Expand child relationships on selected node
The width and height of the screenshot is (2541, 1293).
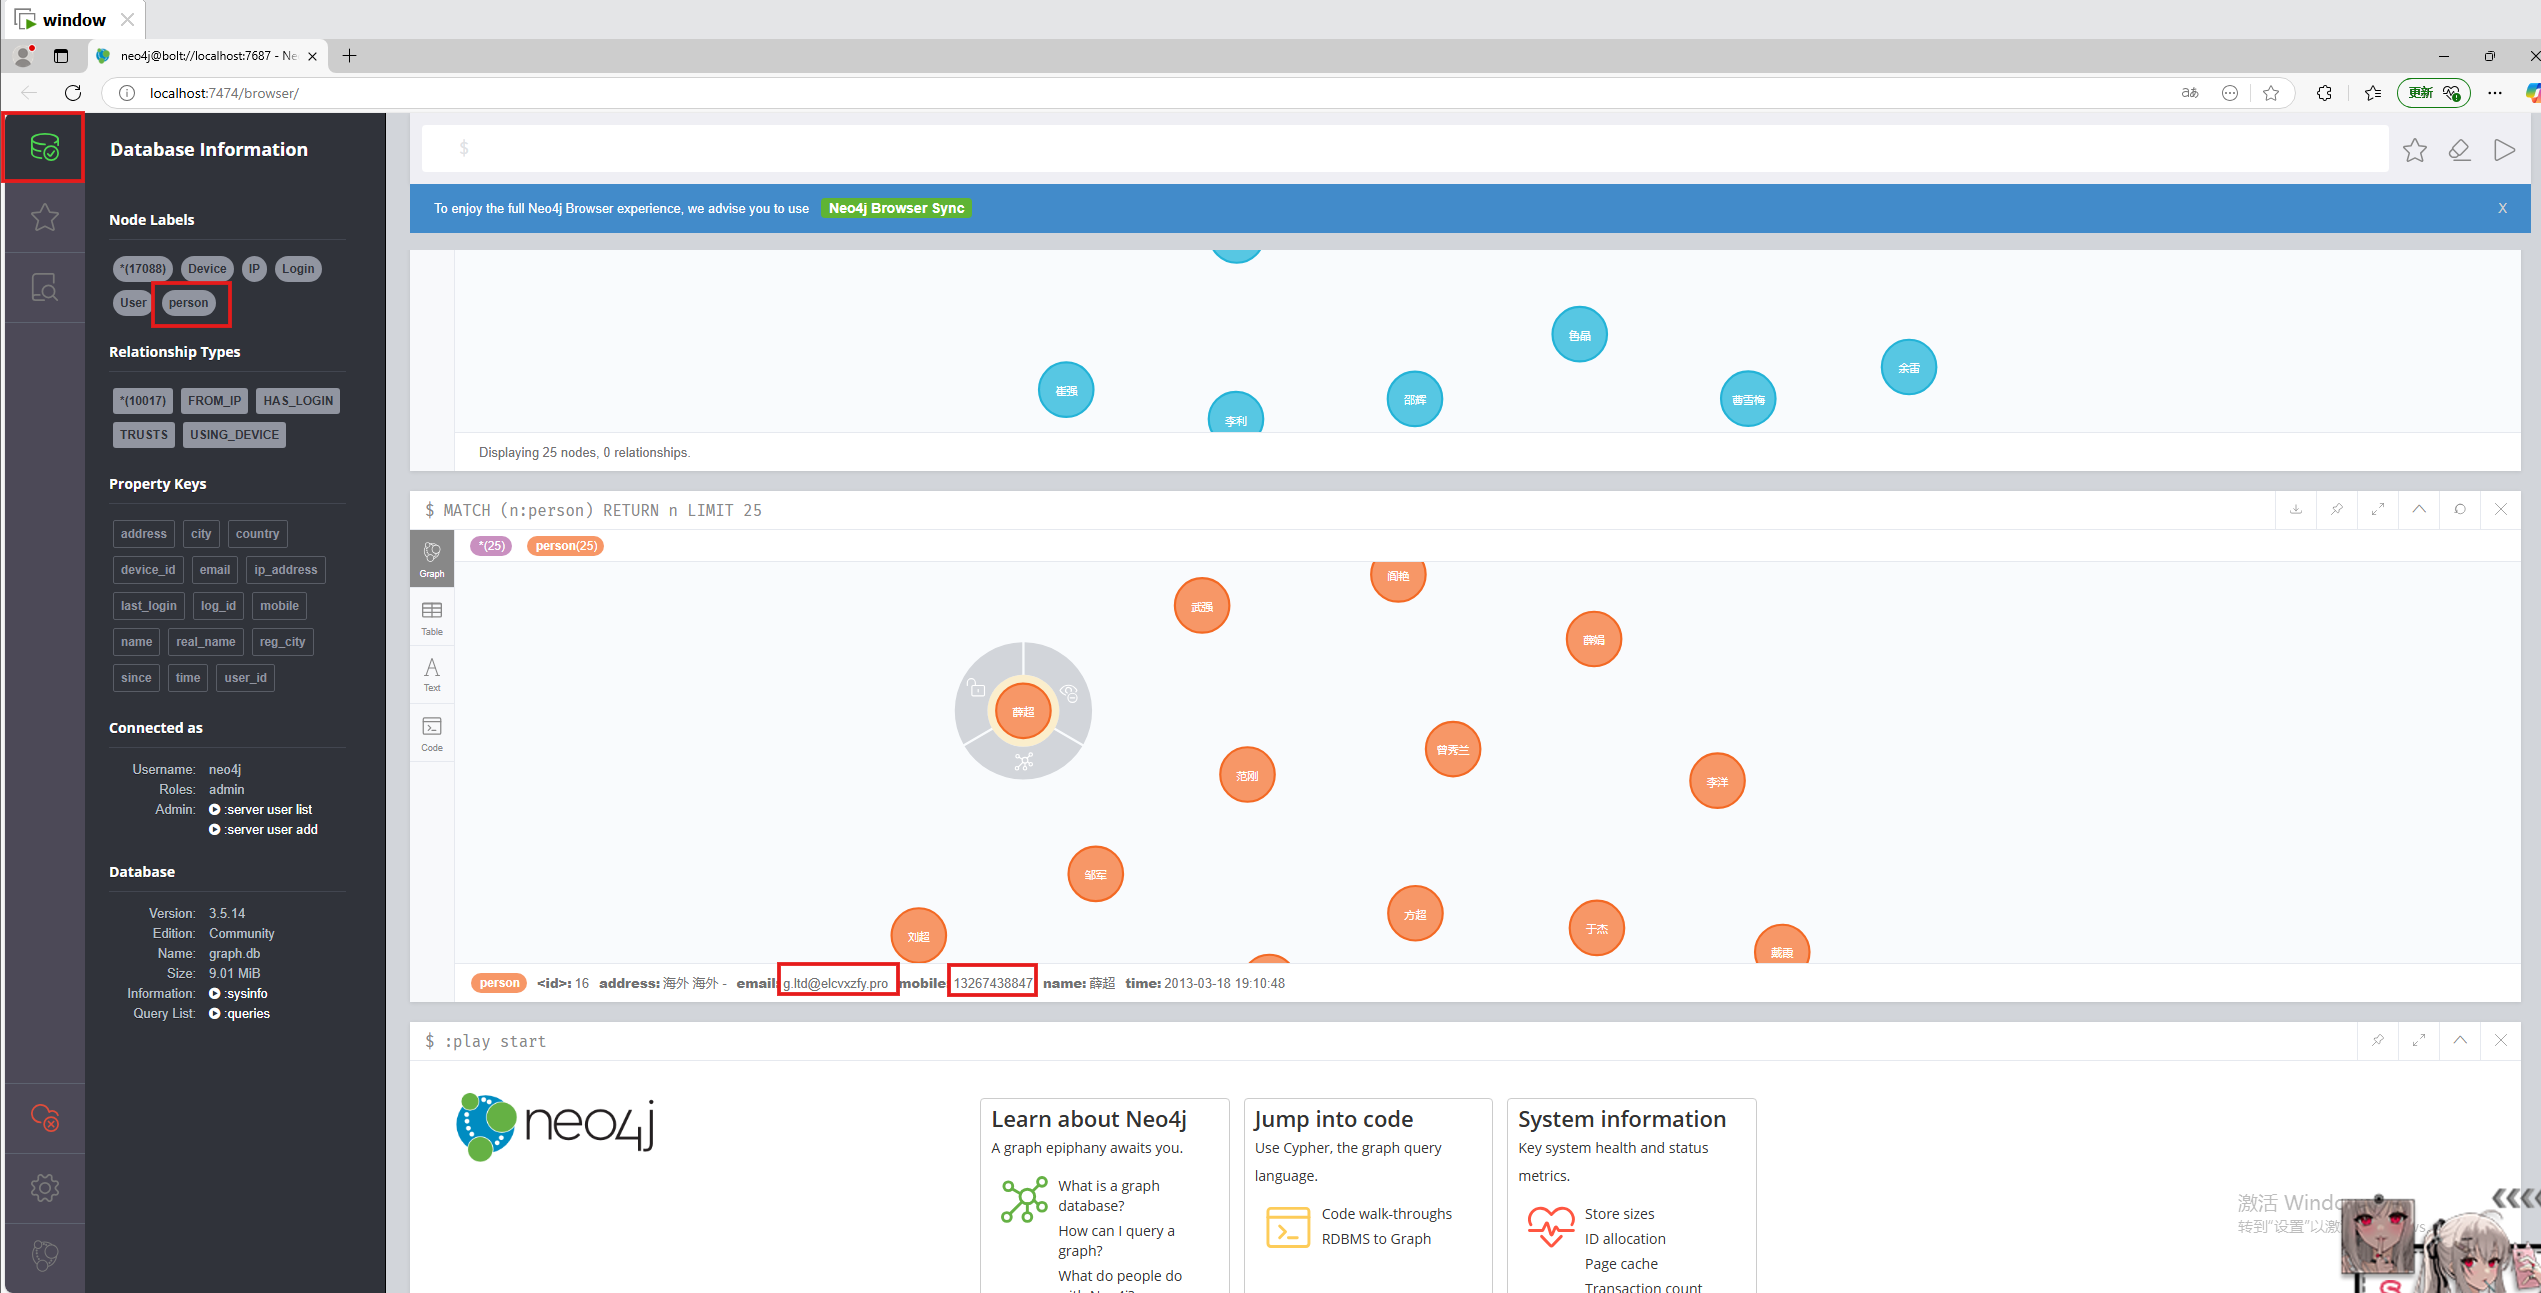click(x=1023, y=762)
